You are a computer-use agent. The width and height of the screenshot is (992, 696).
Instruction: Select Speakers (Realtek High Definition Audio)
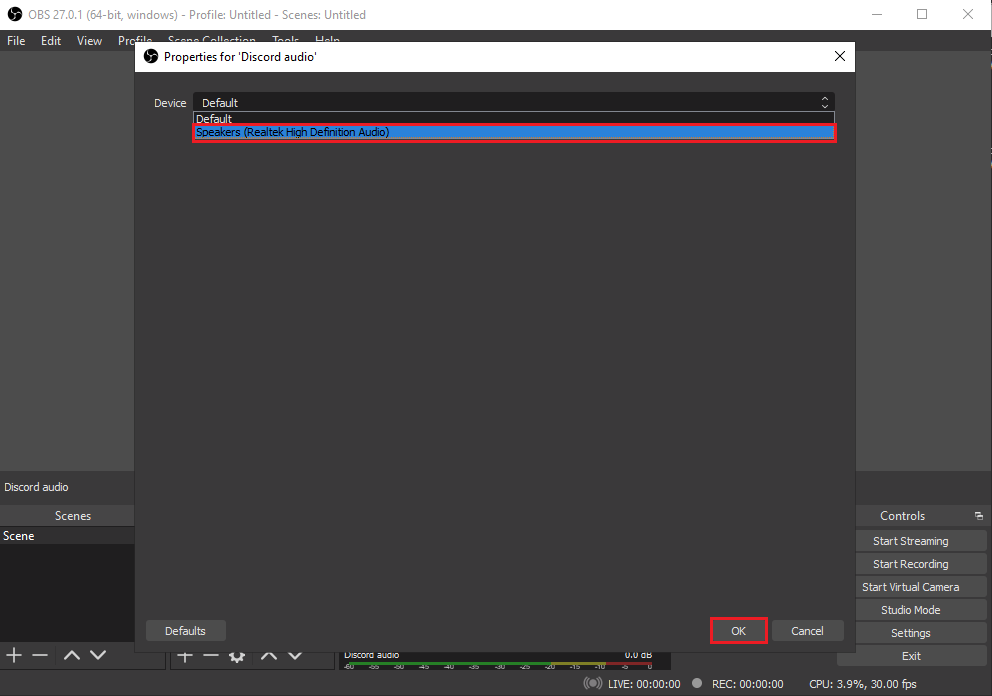[x=514, y=132]
